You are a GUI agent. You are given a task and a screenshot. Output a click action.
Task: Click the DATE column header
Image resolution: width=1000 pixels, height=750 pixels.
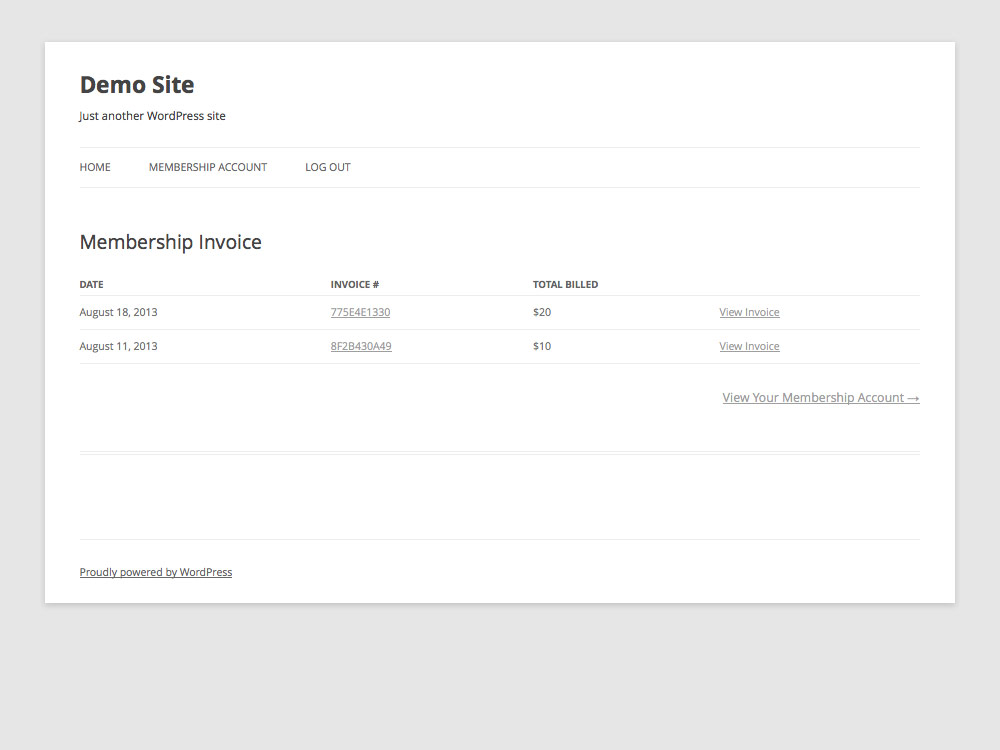91,284
